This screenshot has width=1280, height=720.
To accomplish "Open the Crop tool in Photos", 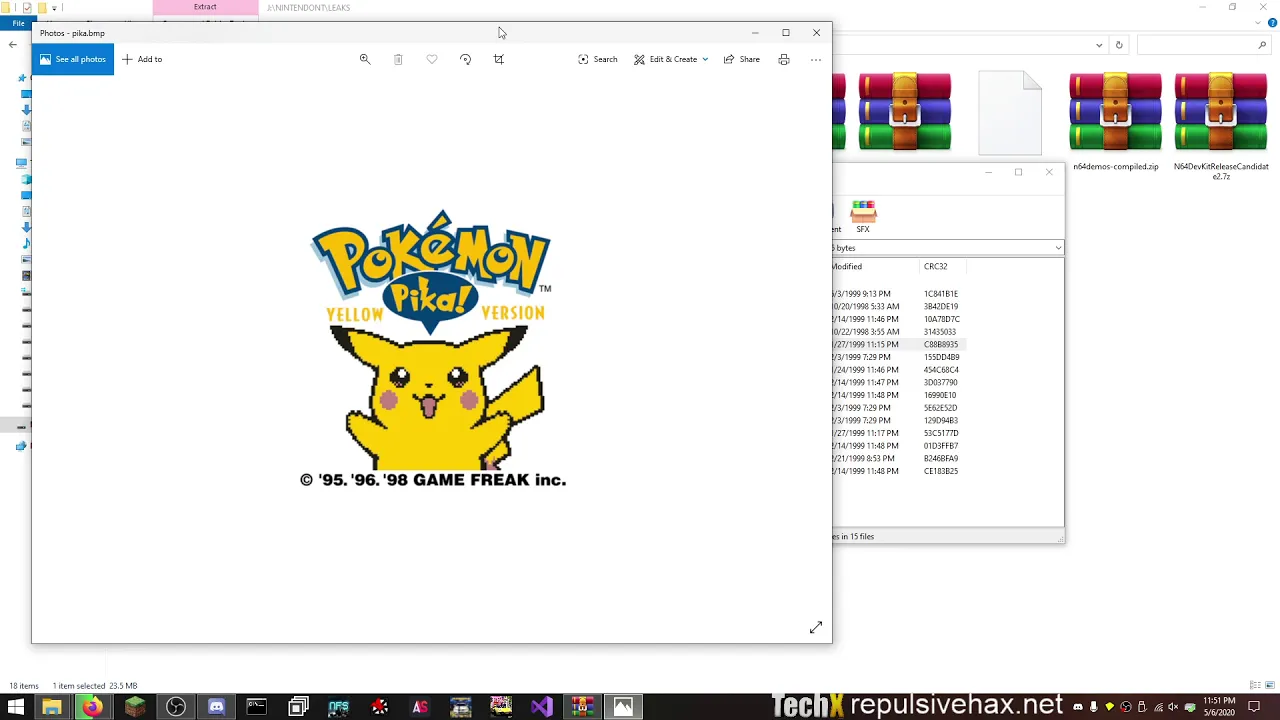I will click(x=499, y=59).
